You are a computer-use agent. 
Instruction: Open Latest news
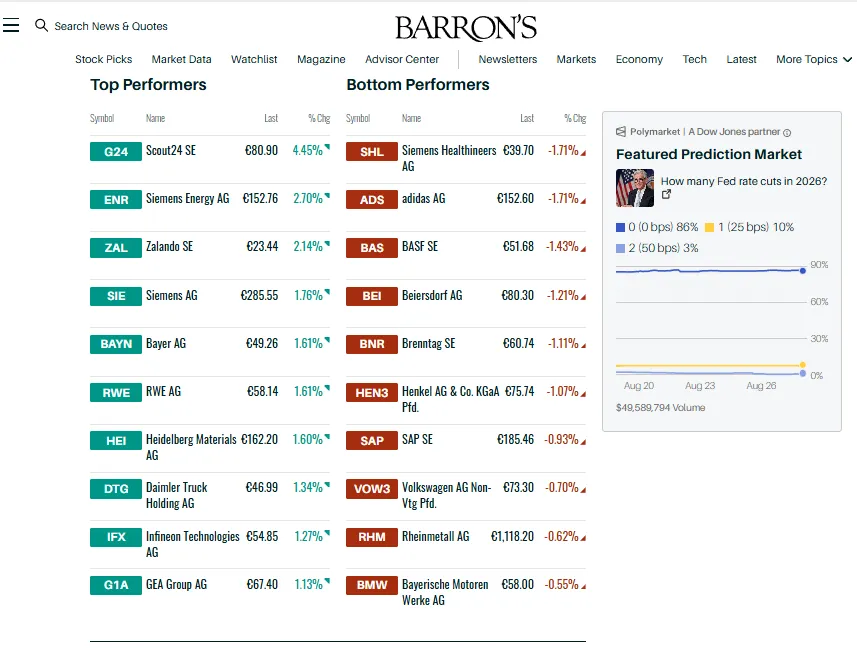(x=741, y=59)
